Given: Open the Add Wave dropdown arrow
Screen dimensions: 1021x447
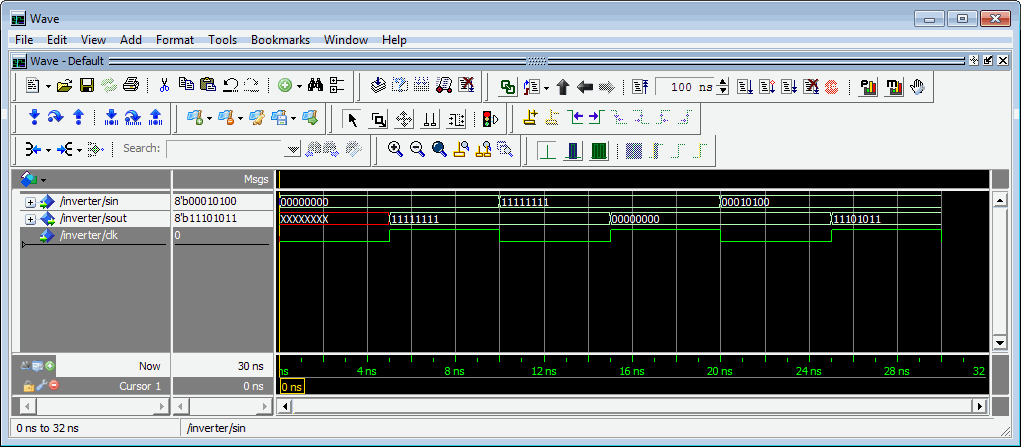Looking at the screenshot, I should point(209,118).
